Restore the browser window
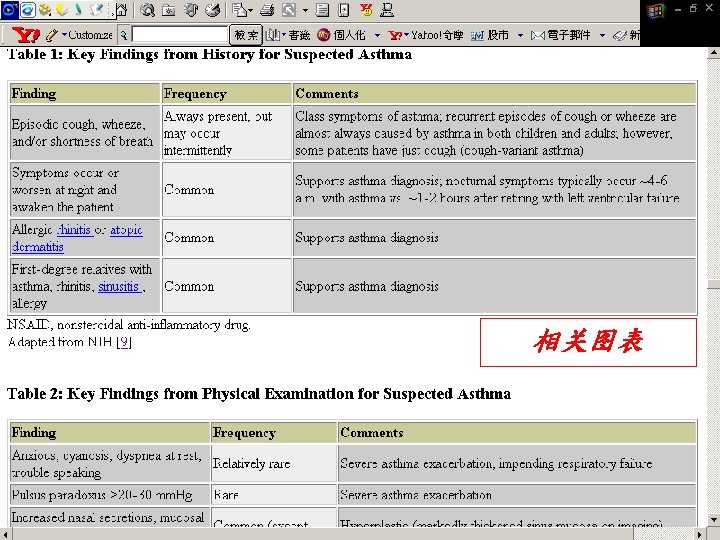Viewport: 720px width, 540px height. 693,8
